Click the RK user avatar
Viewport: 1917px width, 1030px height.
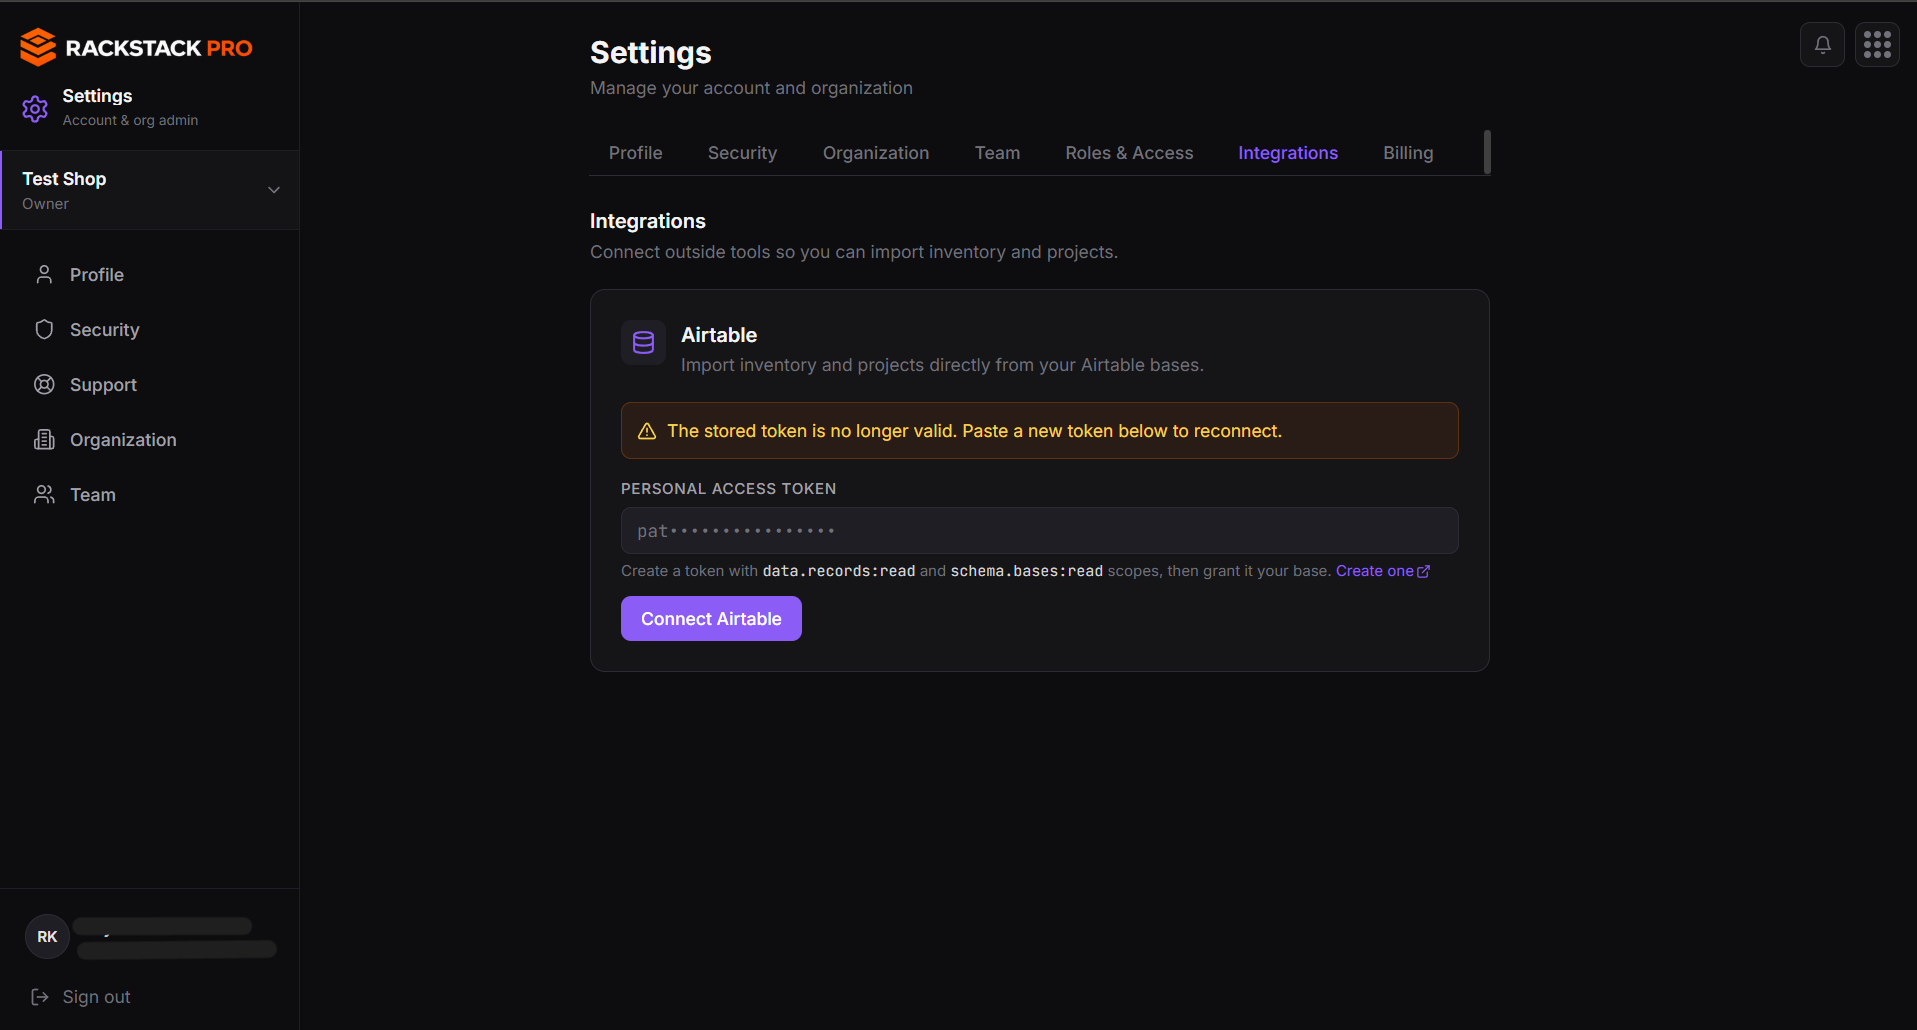click(47, 936)
